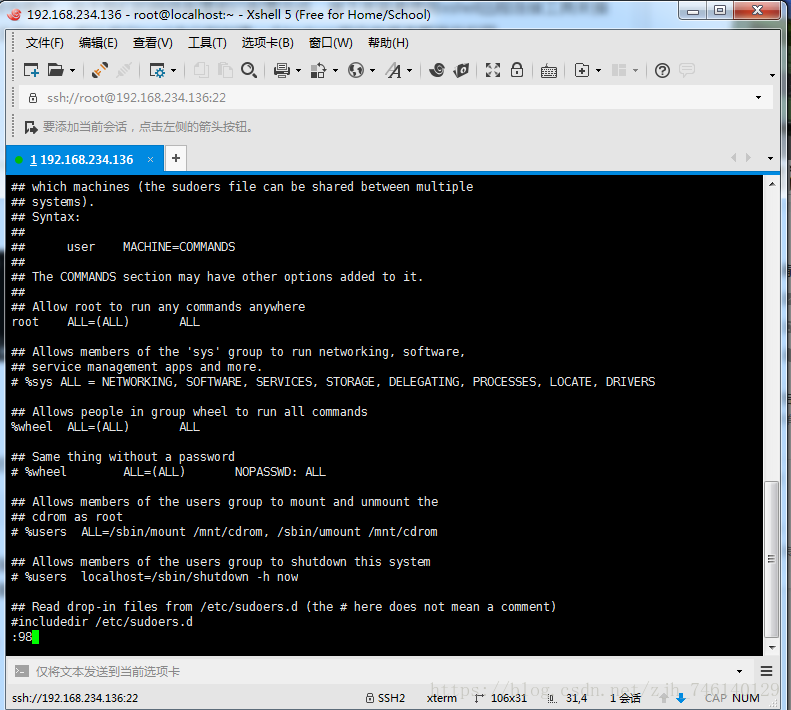Viewport: 791px width, 710px height.
Task: Open the compose bar hamburger menu
Action: coord(766,671)
